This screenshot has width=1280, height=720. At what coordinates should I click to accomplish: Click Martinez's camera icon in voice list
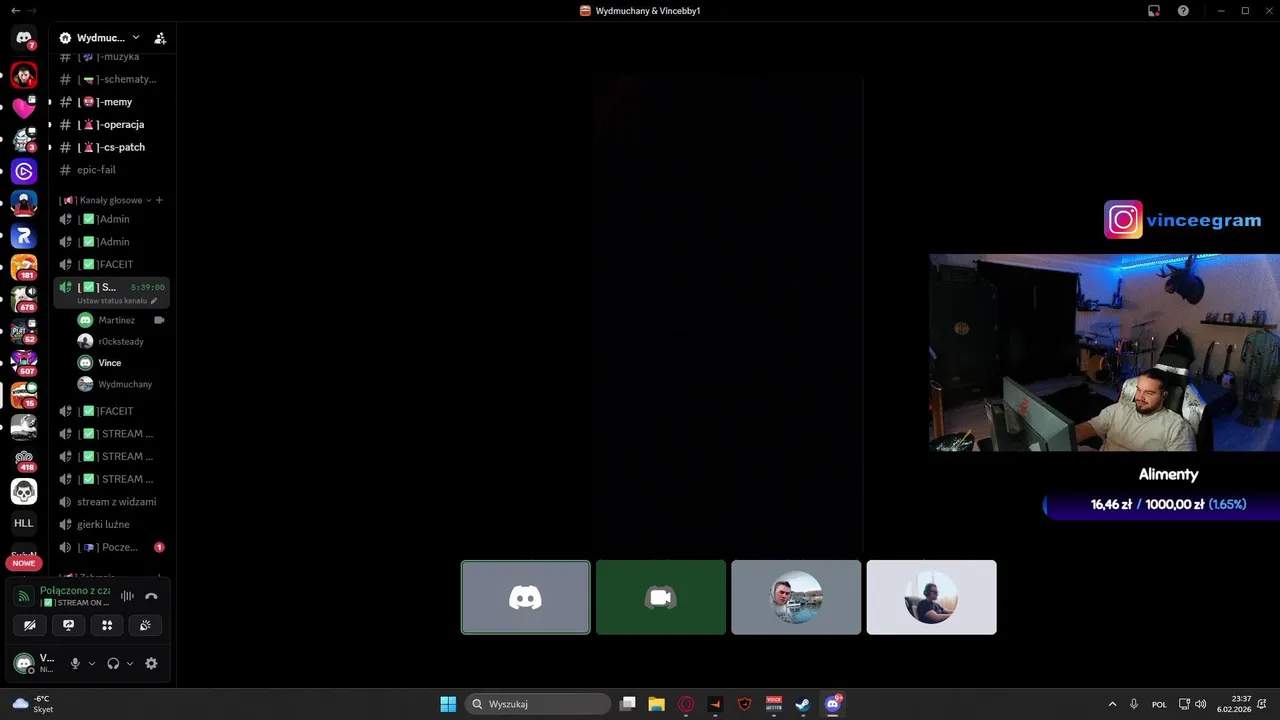click(159, 320)
